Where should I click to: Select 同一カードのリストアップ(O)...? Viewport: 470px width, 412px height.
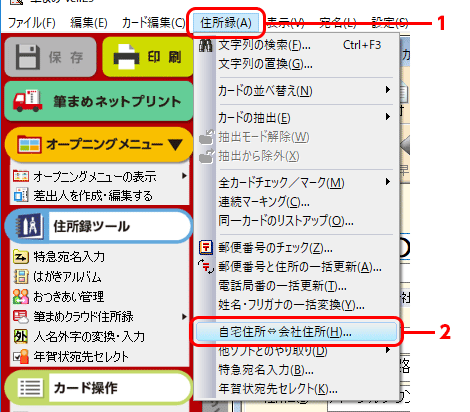(x=297, y=221)
